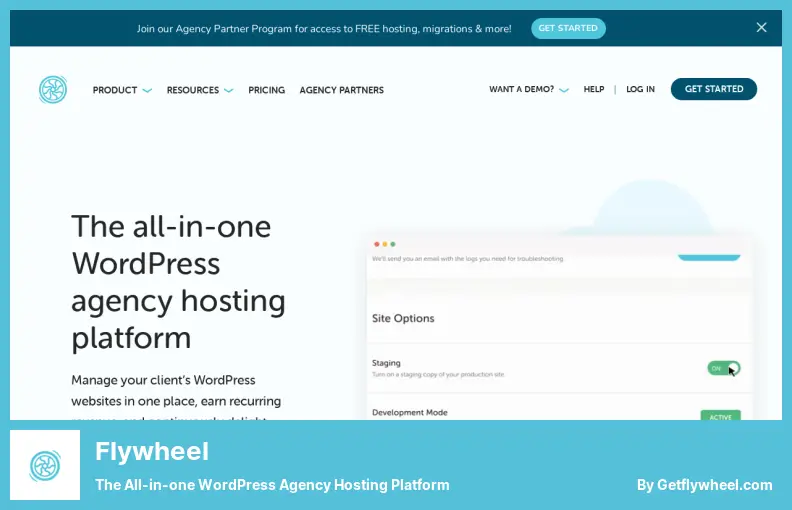Open the Product dropdown menu

point(122,90)
